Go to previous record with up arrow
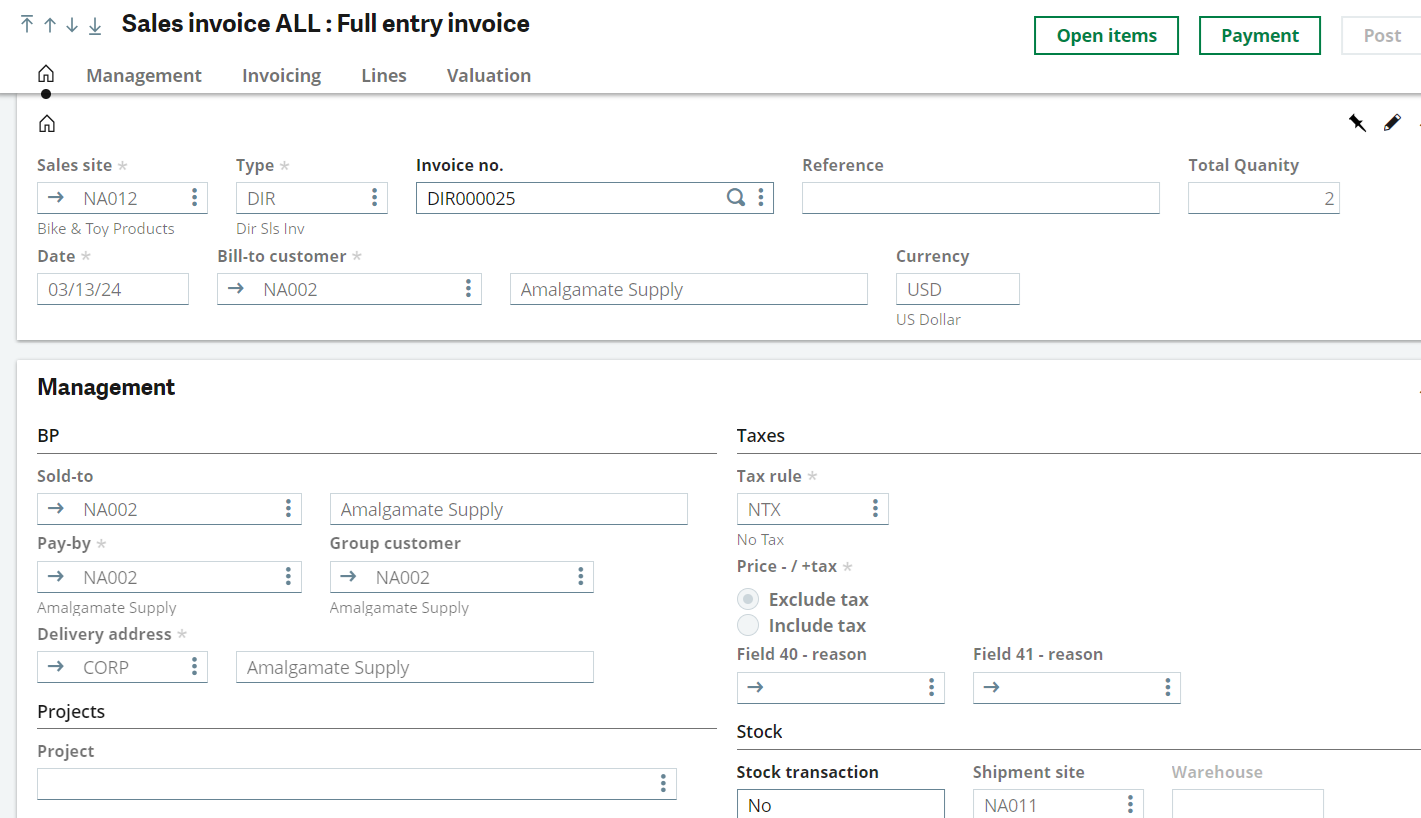Screen dimensions: 1421x818 tap(50, 25)
